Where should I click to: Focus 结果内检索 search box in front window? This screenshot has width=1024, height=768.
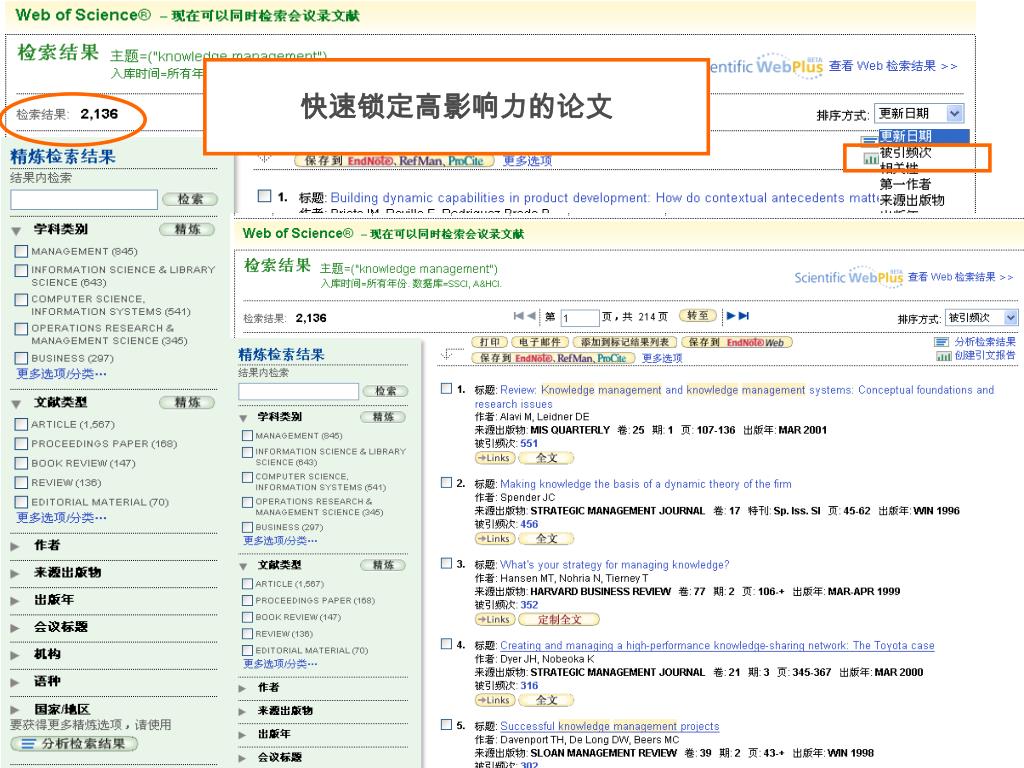tap(298, 391)
